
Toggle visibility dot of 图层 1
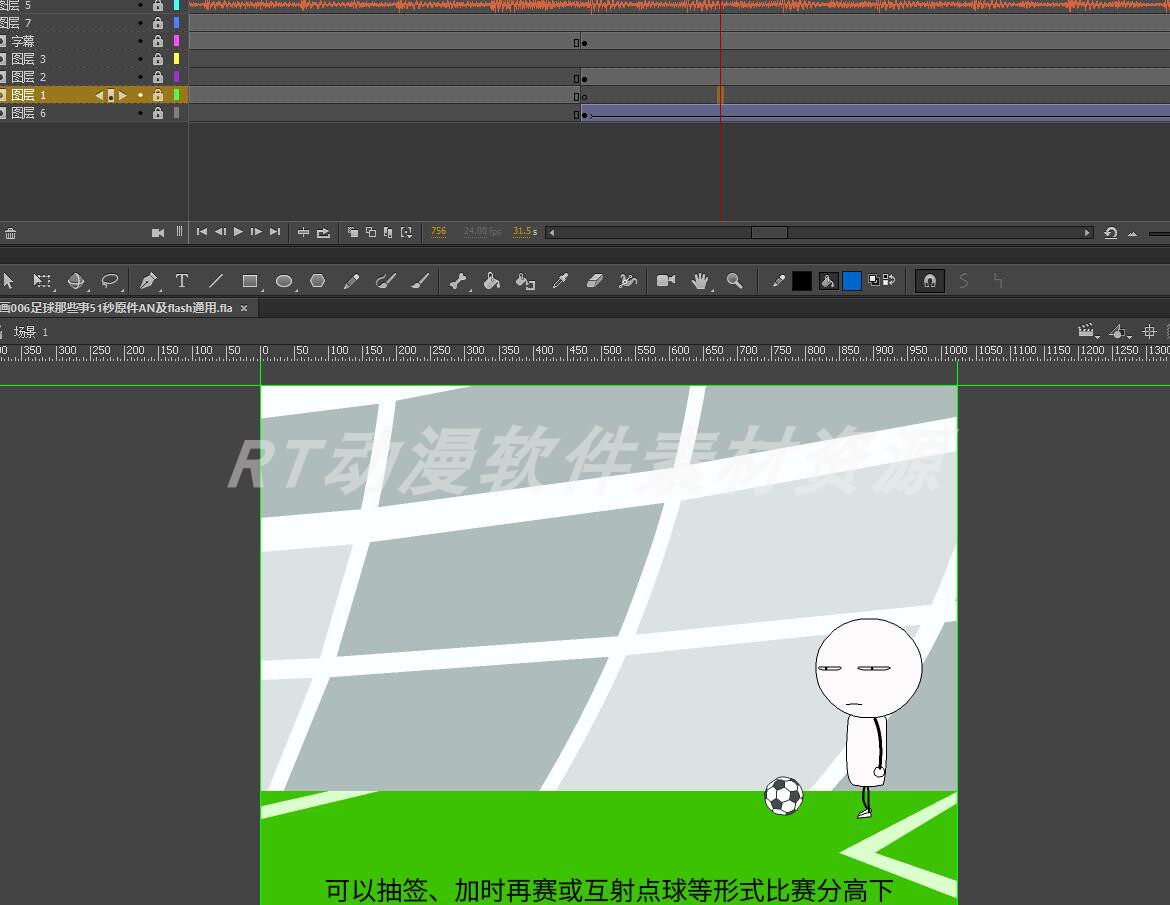[140, 95]
